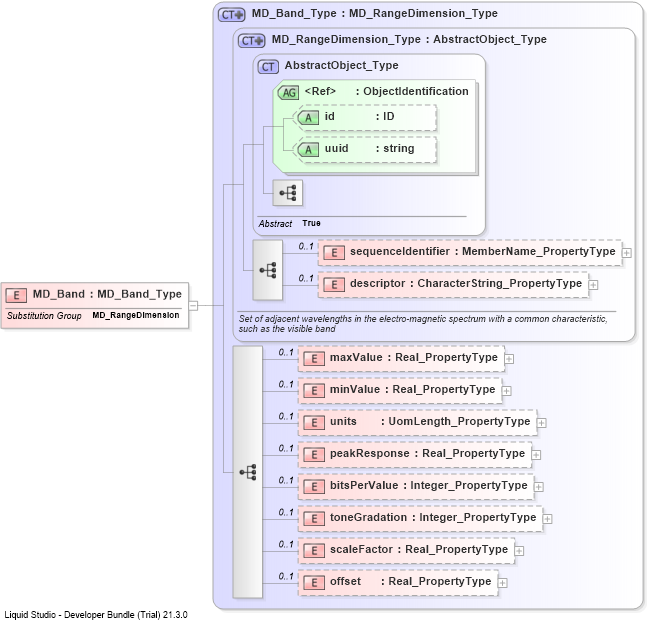The image size is (647, 620).
Task: Click the A icon of id attribute
Action: [x=308, y=118]
